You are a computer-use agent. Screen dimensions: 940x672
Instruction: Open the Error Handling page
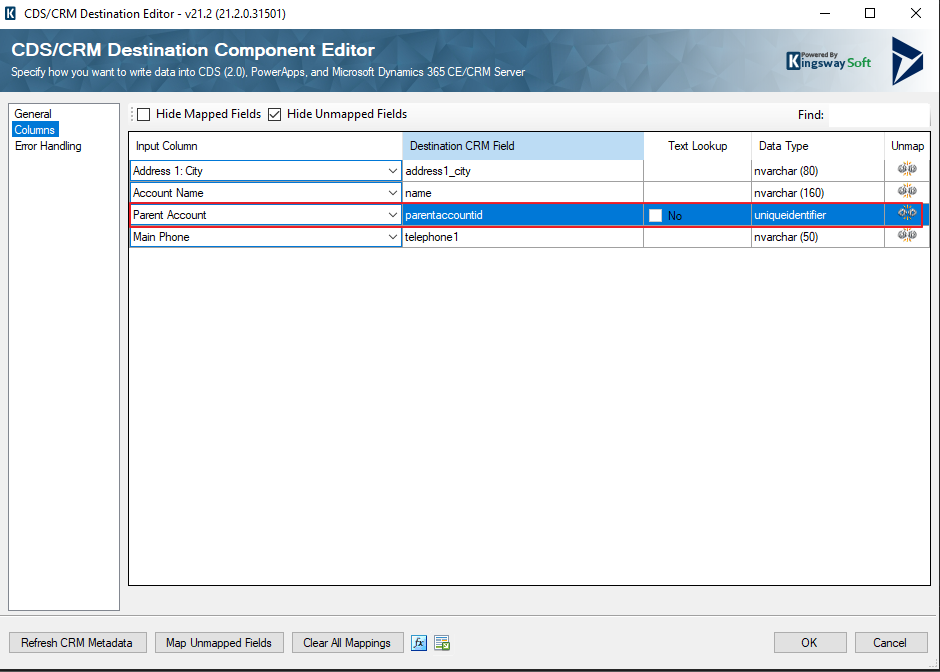pos(48,146)
